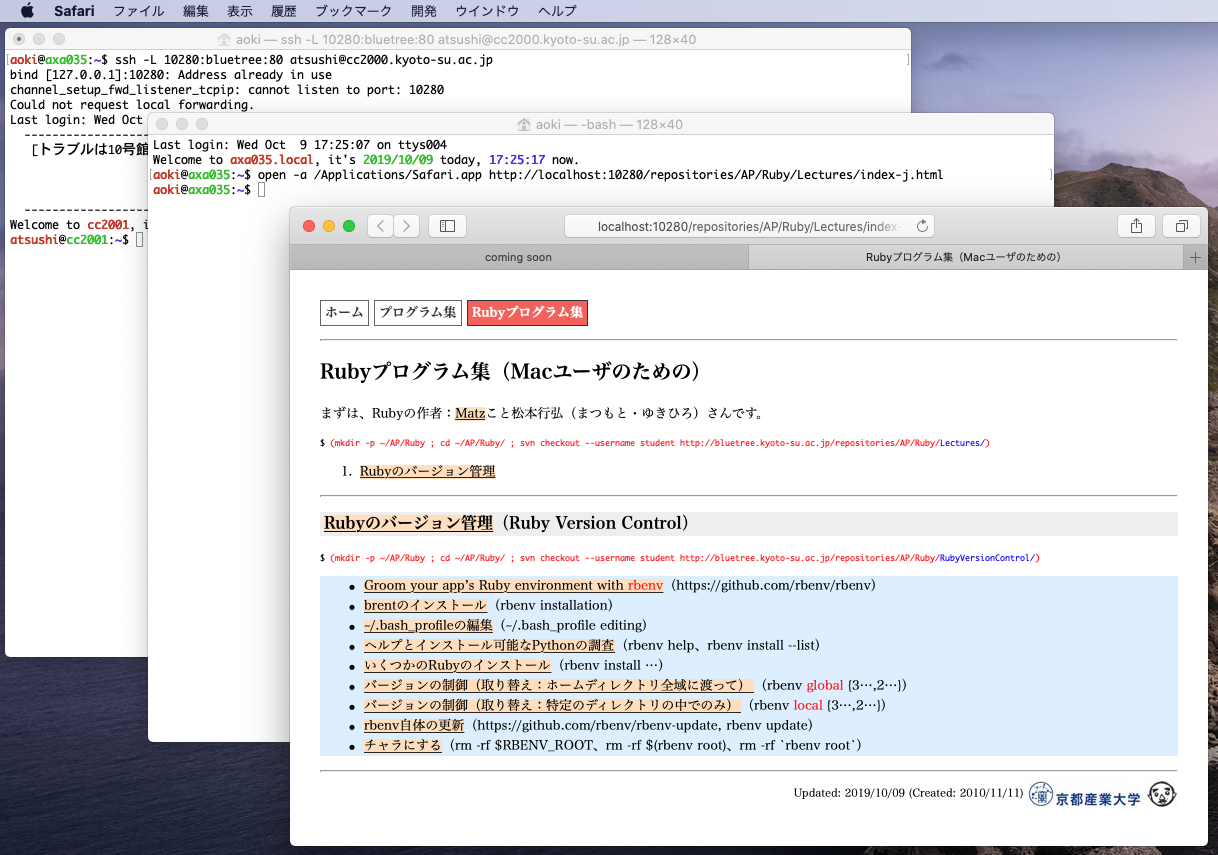
Task: Switch to the "coming soon" tab
Action: pyautogui.click(x=518, y=257)
